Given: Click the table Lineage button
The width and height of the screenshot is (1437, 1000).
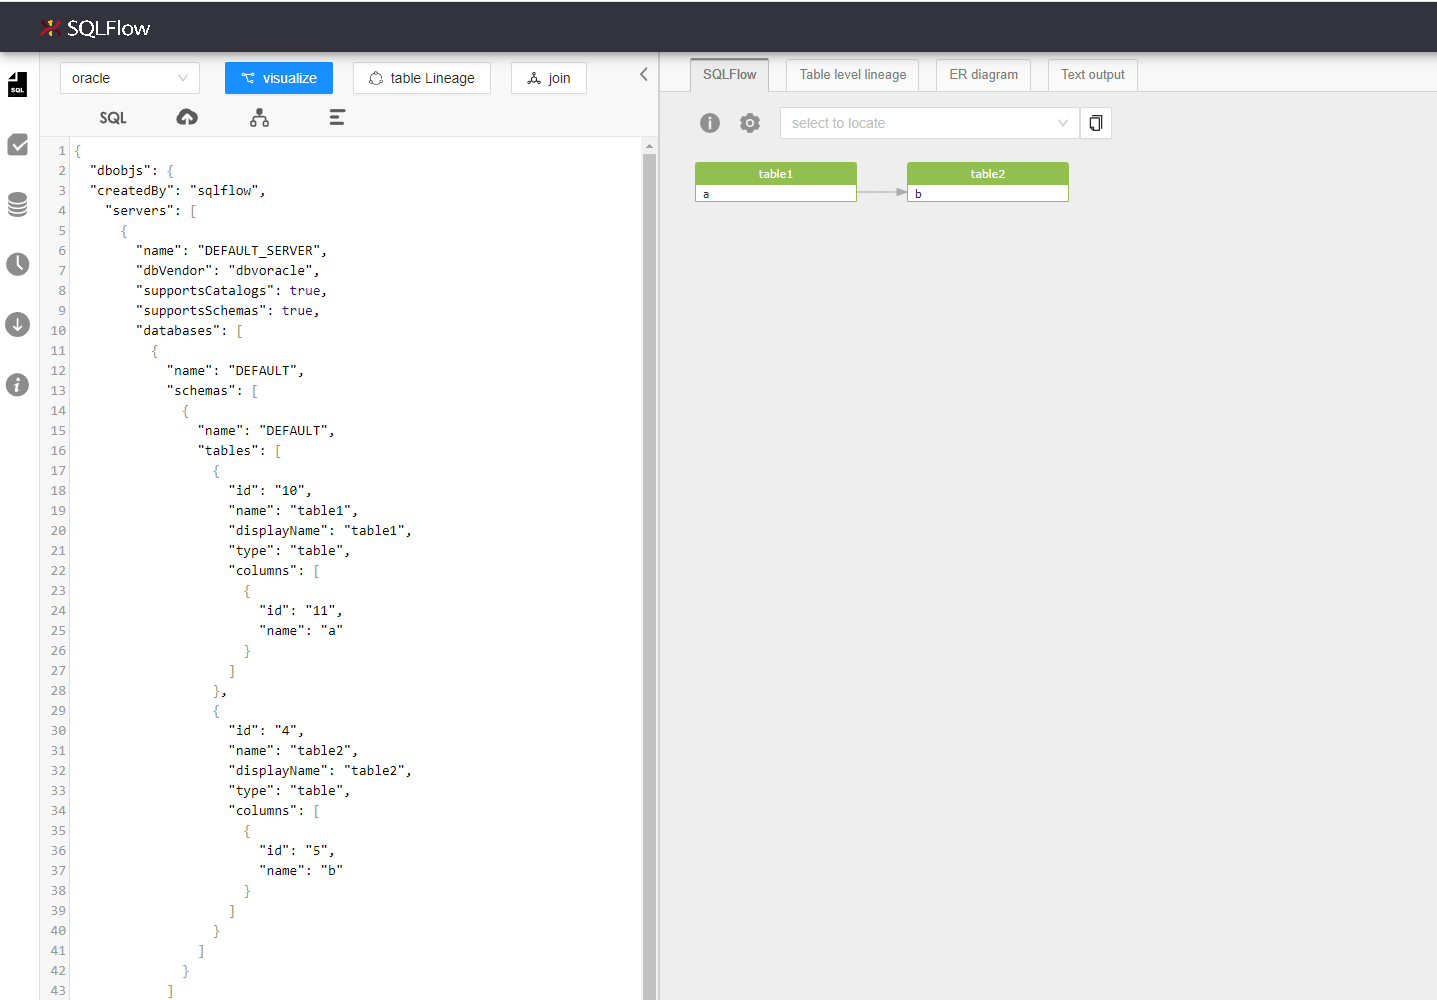Looking at the screenshot, I should click(x=422, y=78).
